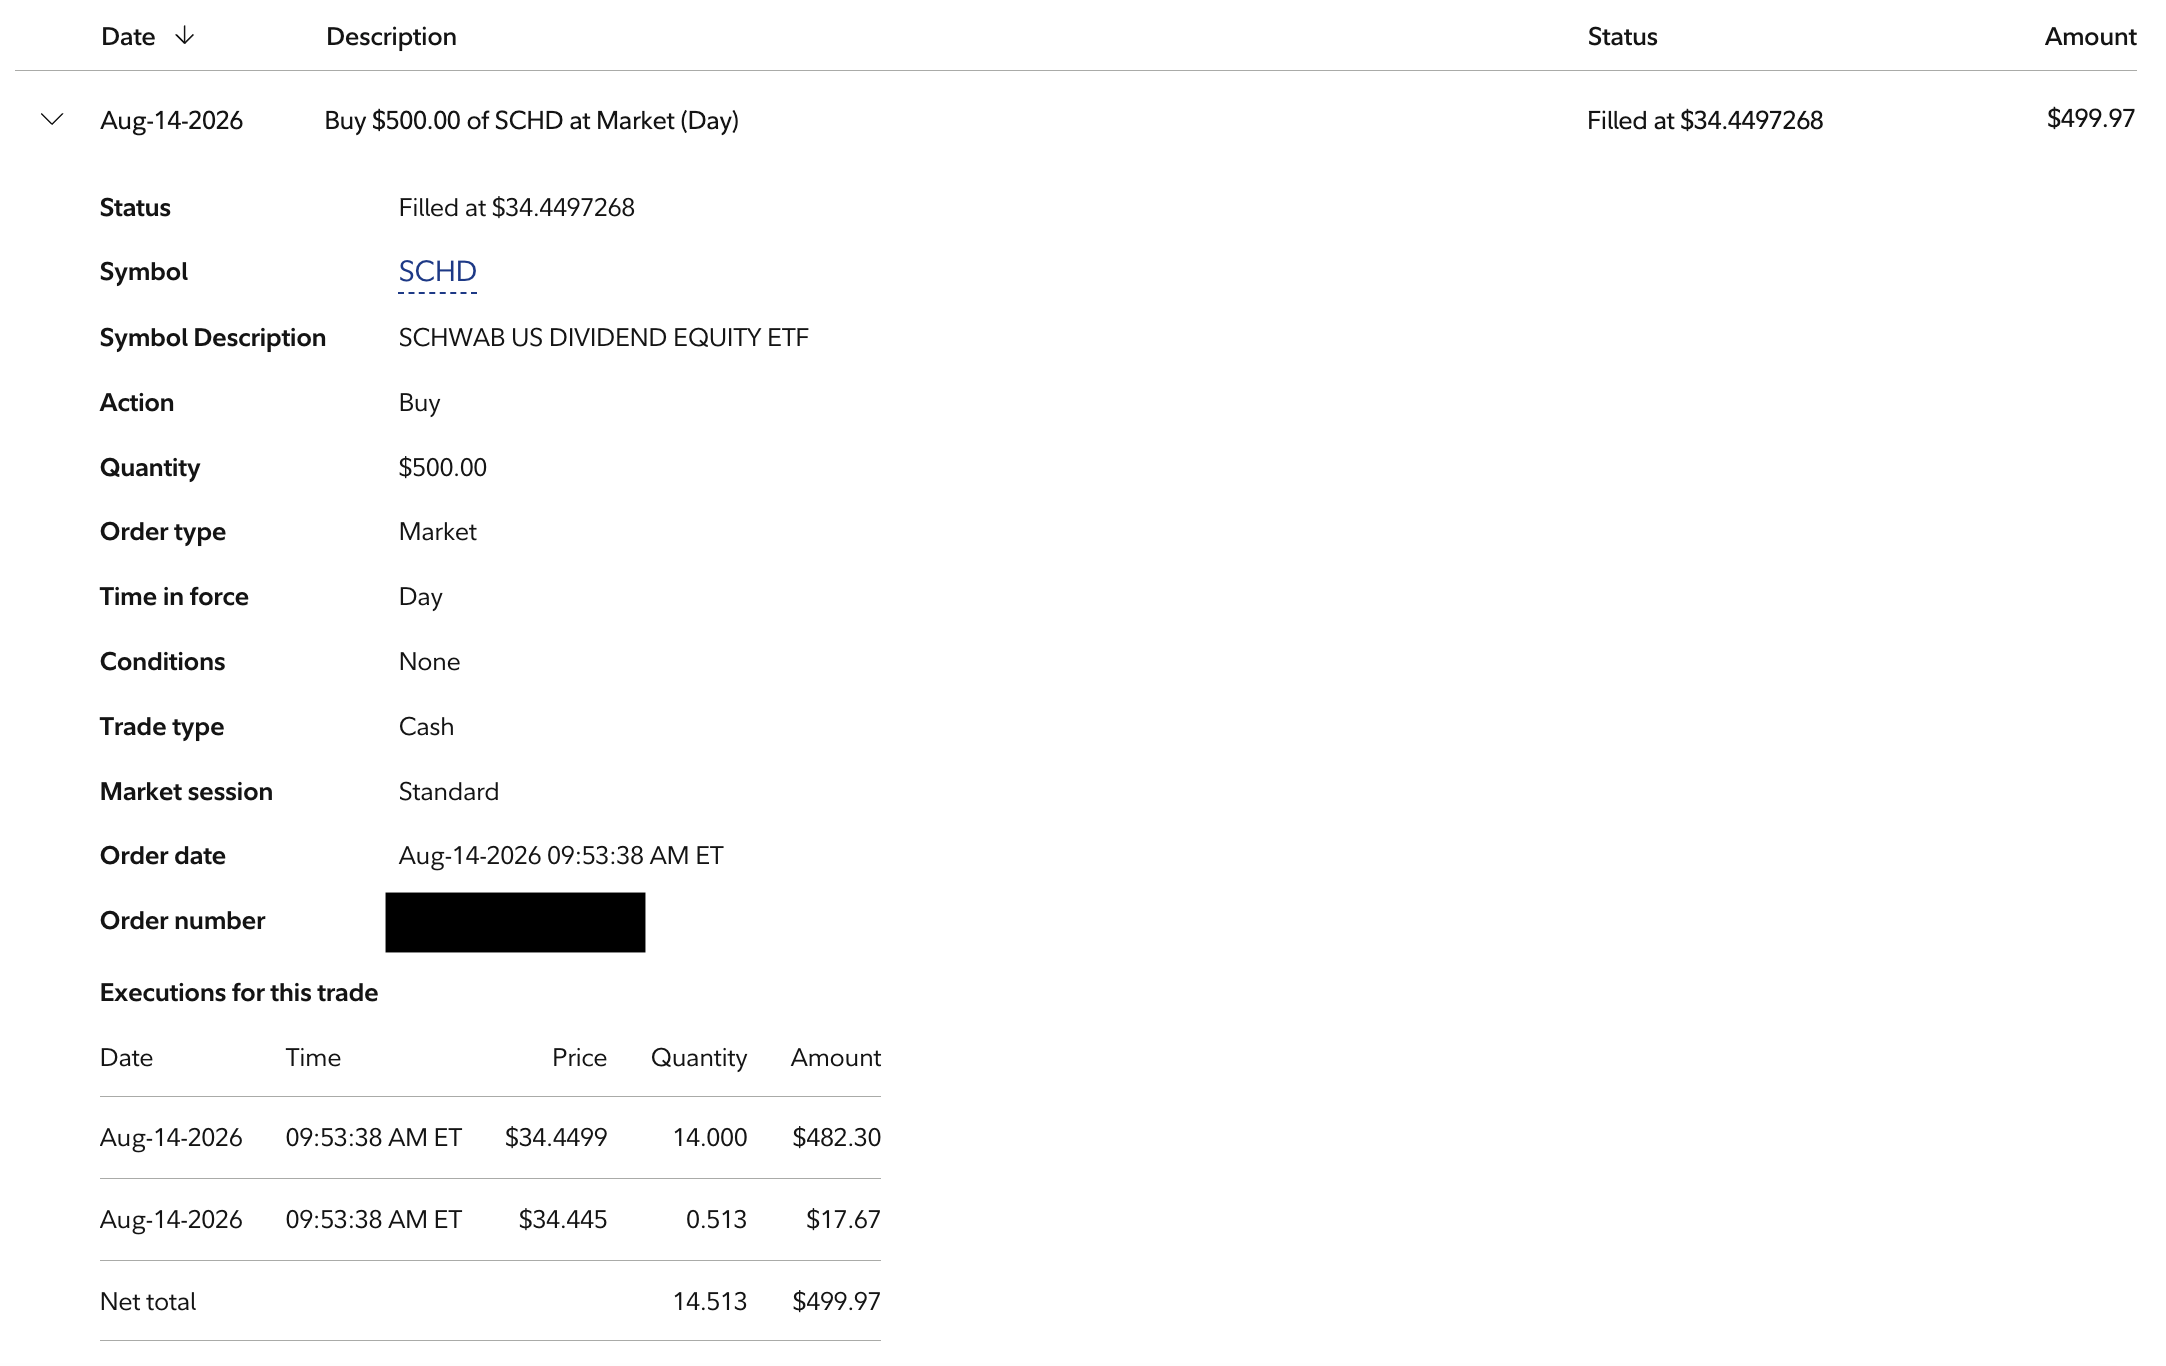The height and width of the screenshot is (1366, 2166).
Task: Click the execution date in the $482.30 row
Action: (x=171, y=1138)
